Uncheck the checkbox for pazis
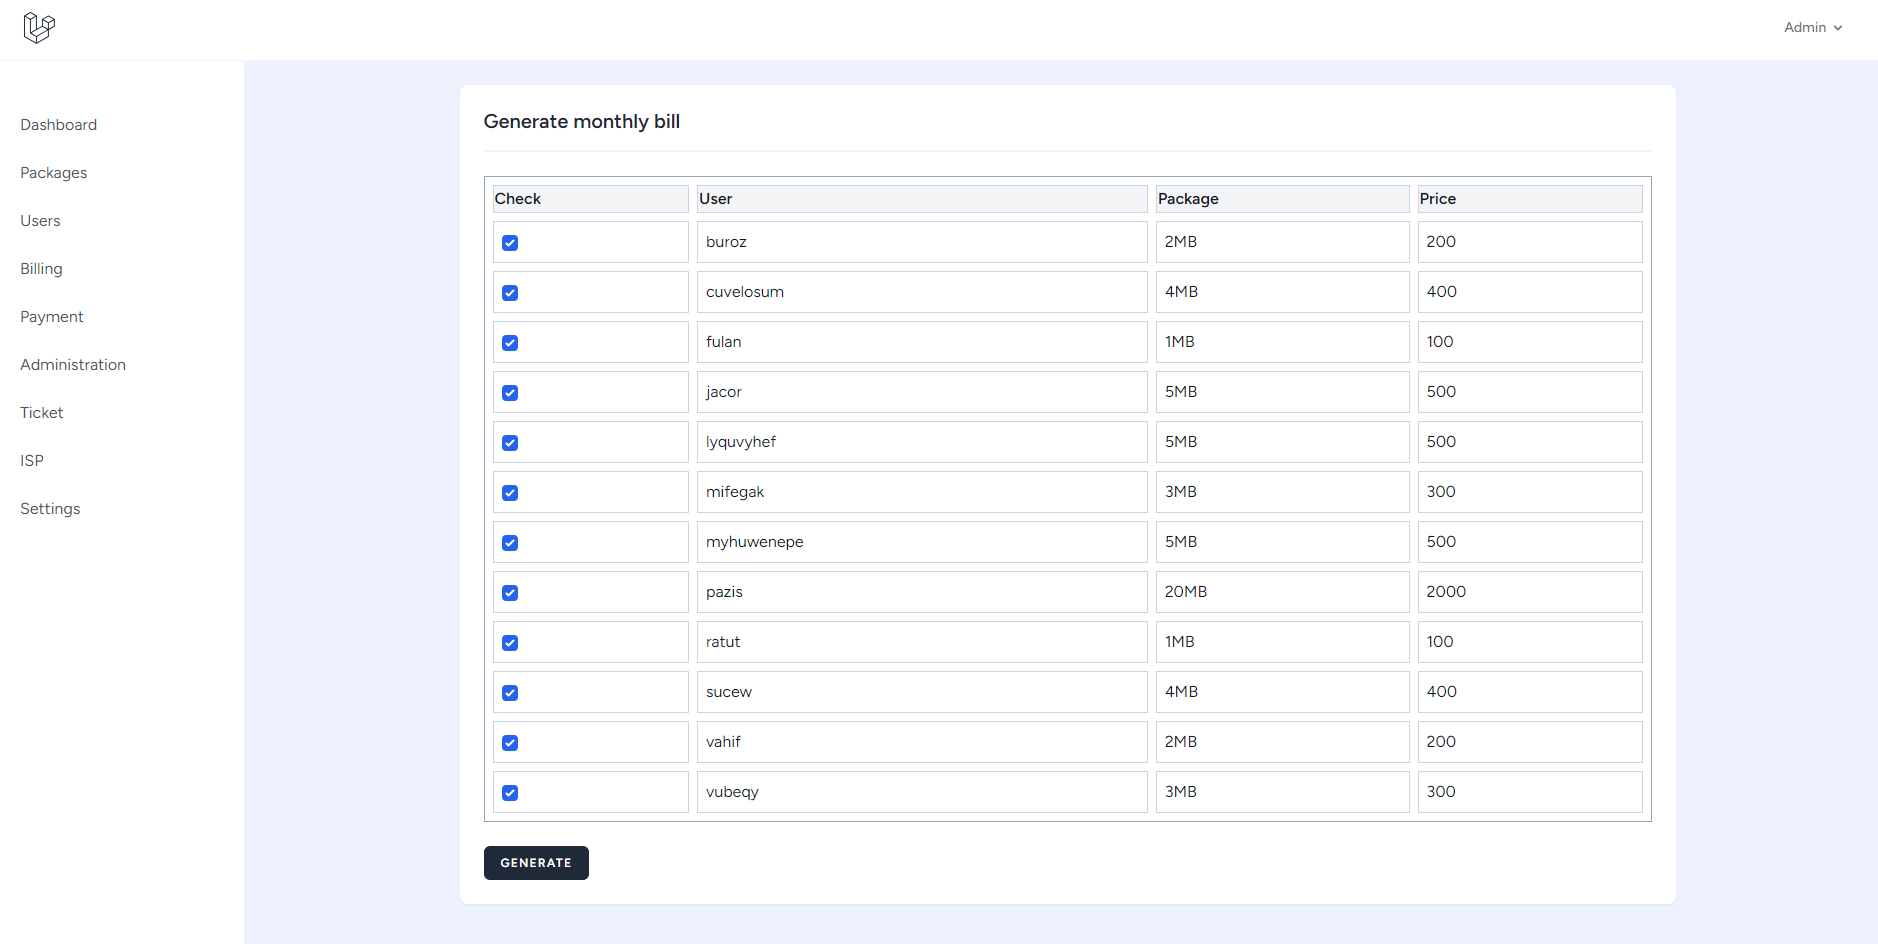The height and width of the screenshot is (944, 1878). point(510,592)
